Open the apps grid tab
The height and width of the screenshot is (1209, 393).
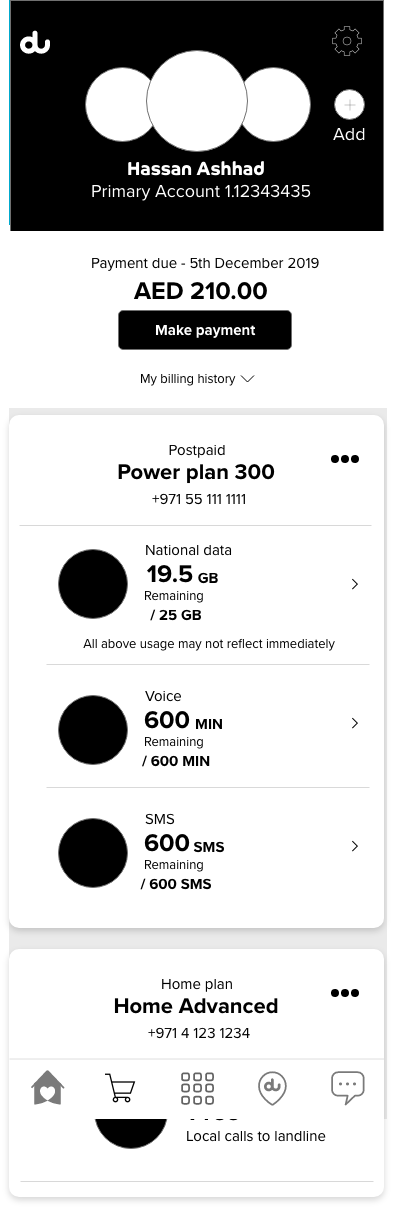pyautogui.click(x=197, y=1088)
